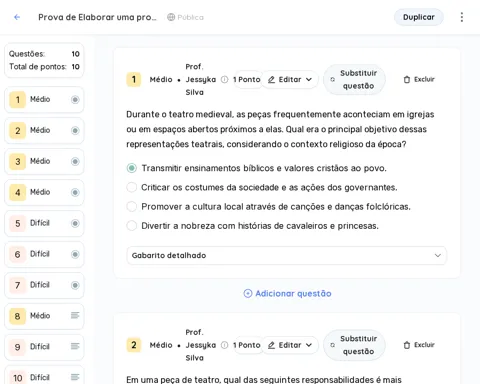
Task: Click the 'Questões:' summary label
Action: (27, 54)
